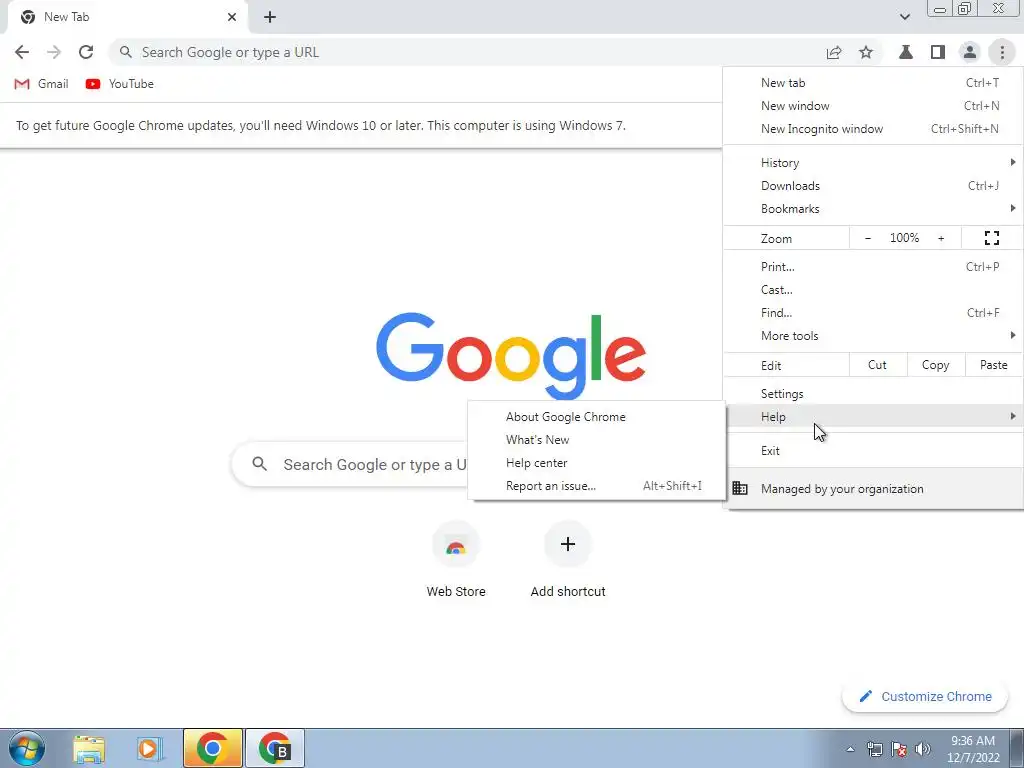Screen dimensions: 1024x768
Task: Click the Action Center flag tray icon
Action: [899, 749]
